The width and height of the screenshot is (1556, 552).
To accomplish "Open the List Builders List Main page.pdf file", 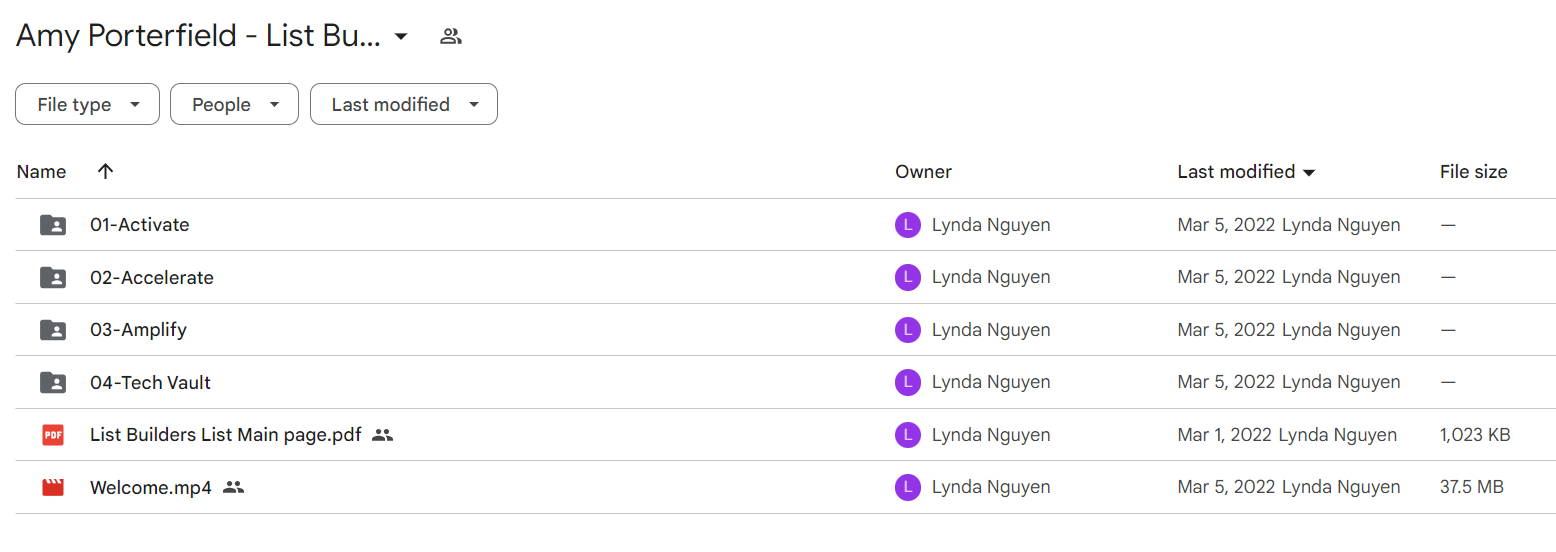I will coord(226,435).
